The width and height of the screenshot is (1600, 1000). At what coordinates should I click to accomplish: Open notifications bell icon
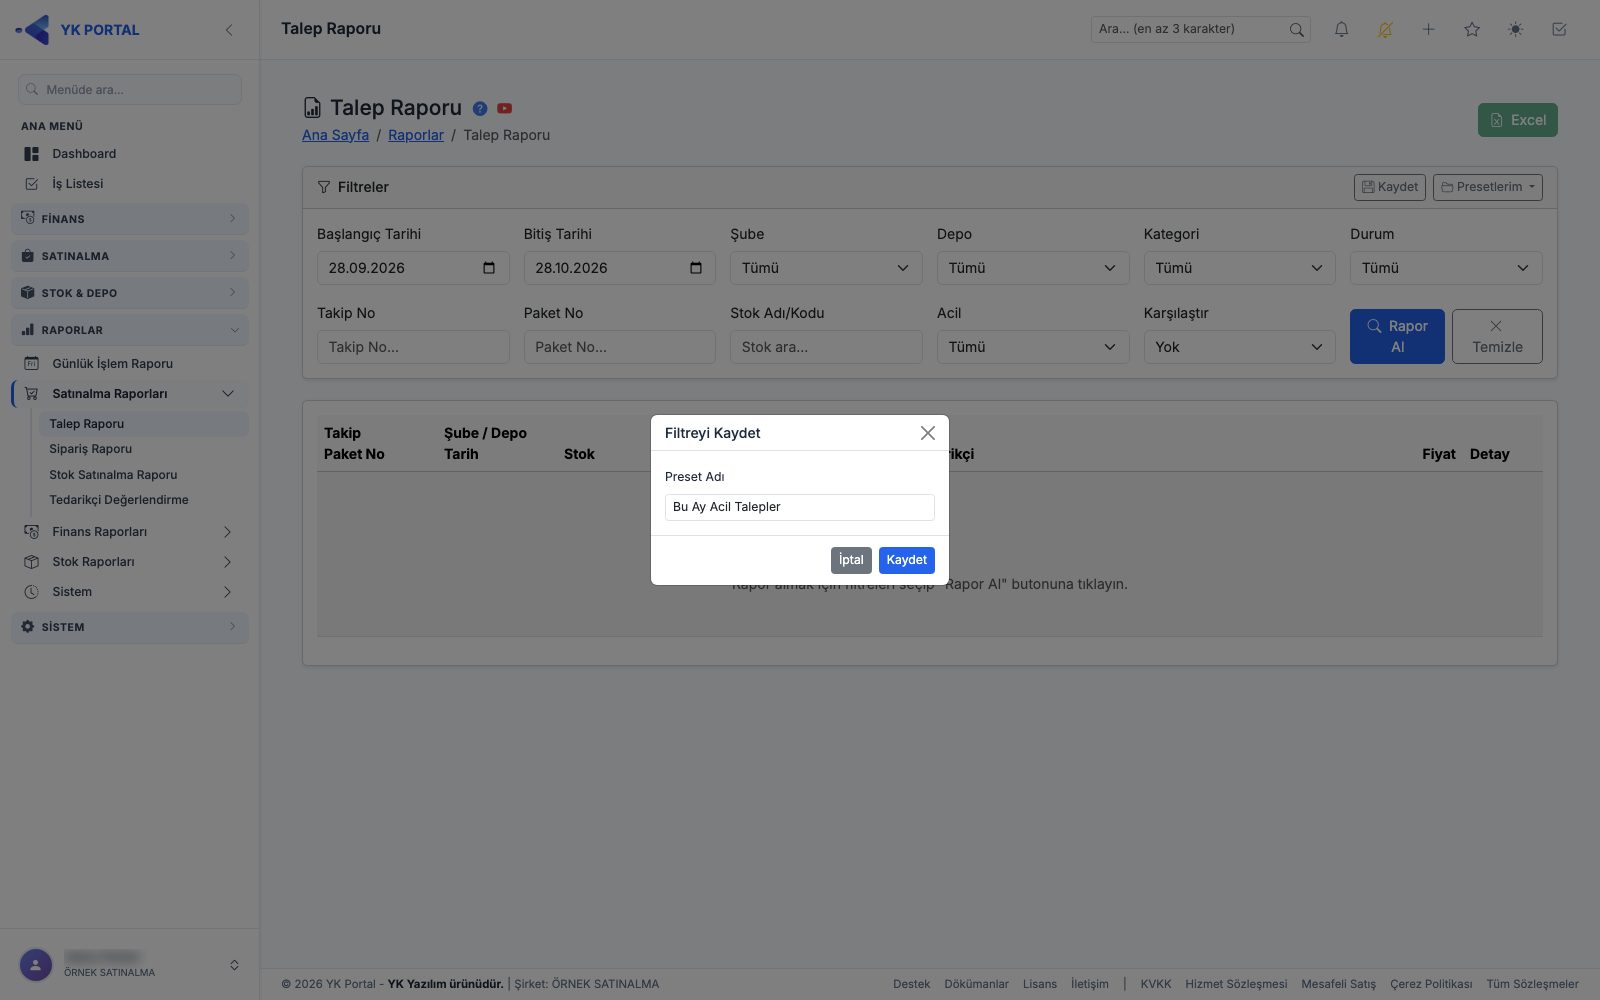pyautogui.click(x=1341, y=30)
